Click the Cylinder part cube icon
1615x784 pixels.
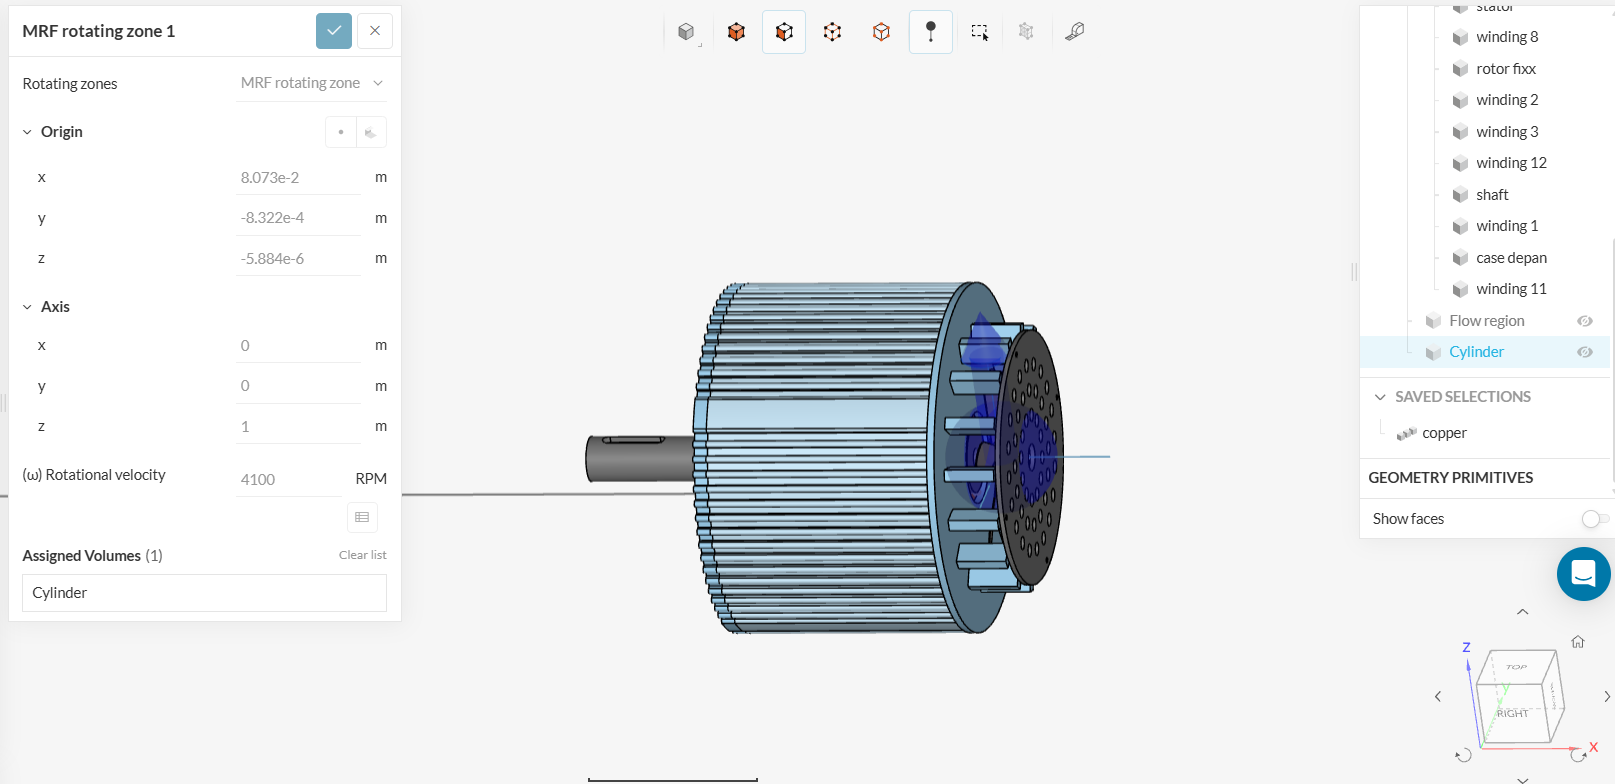(x=1433, y=353)
